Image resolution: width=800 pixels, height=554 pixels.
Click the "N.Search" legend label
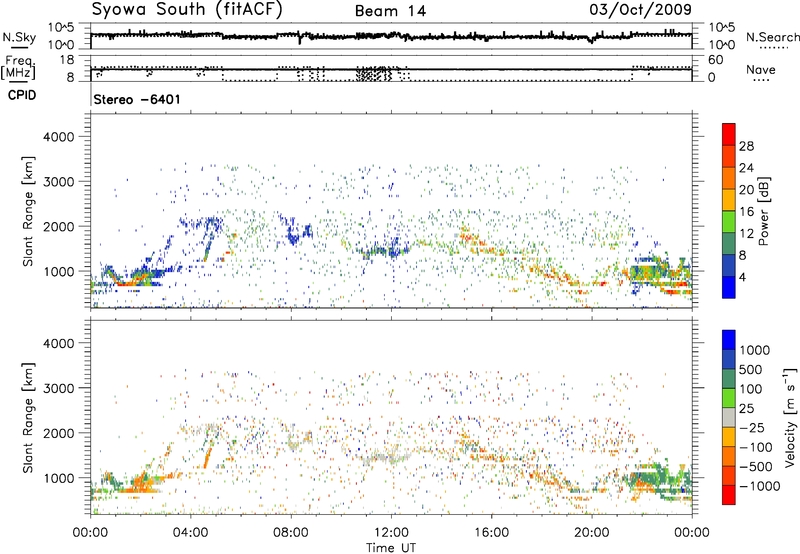click(x=772, y=37)
